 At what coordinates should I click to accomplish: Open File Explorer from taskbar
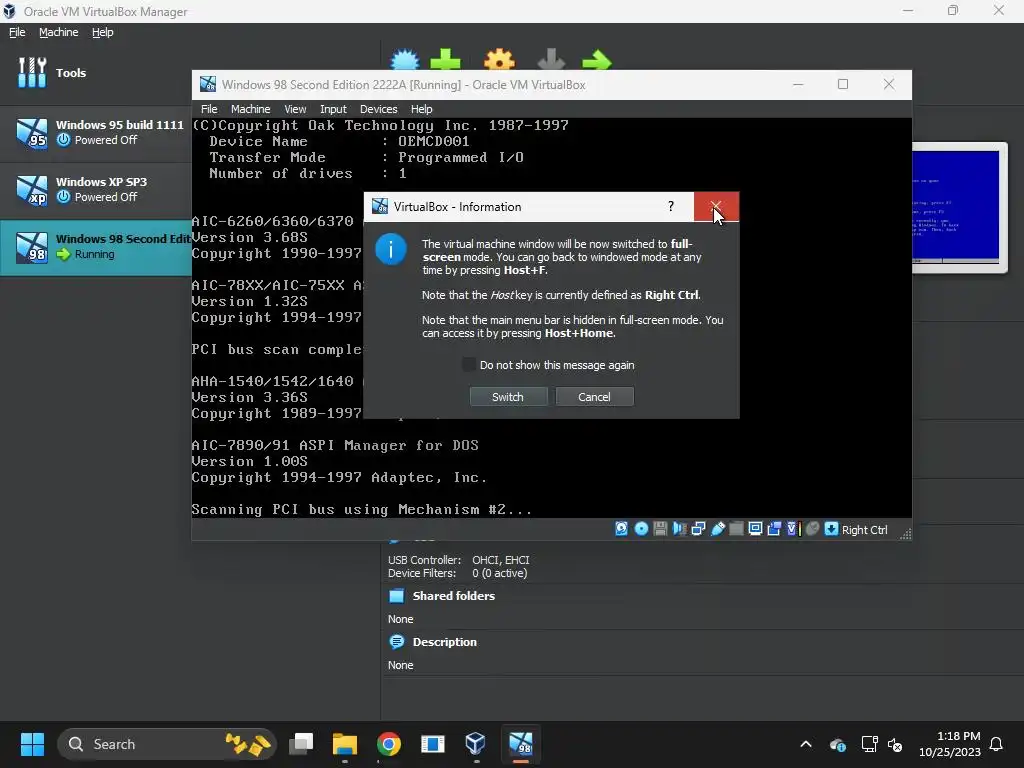point(345,744)
